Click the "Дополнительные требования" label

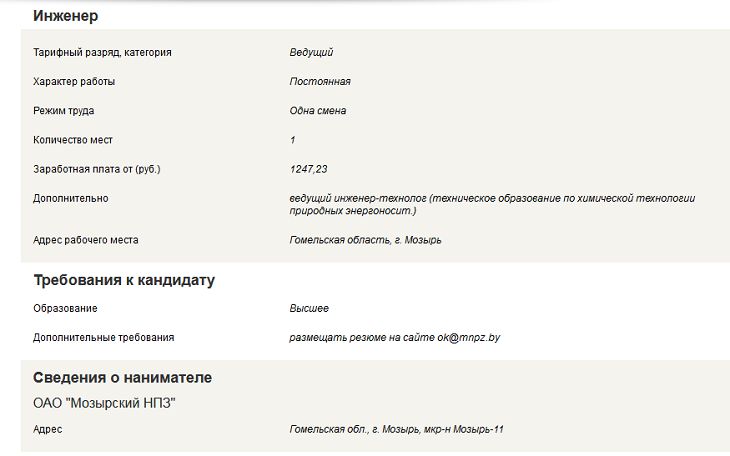coord(103,338)
